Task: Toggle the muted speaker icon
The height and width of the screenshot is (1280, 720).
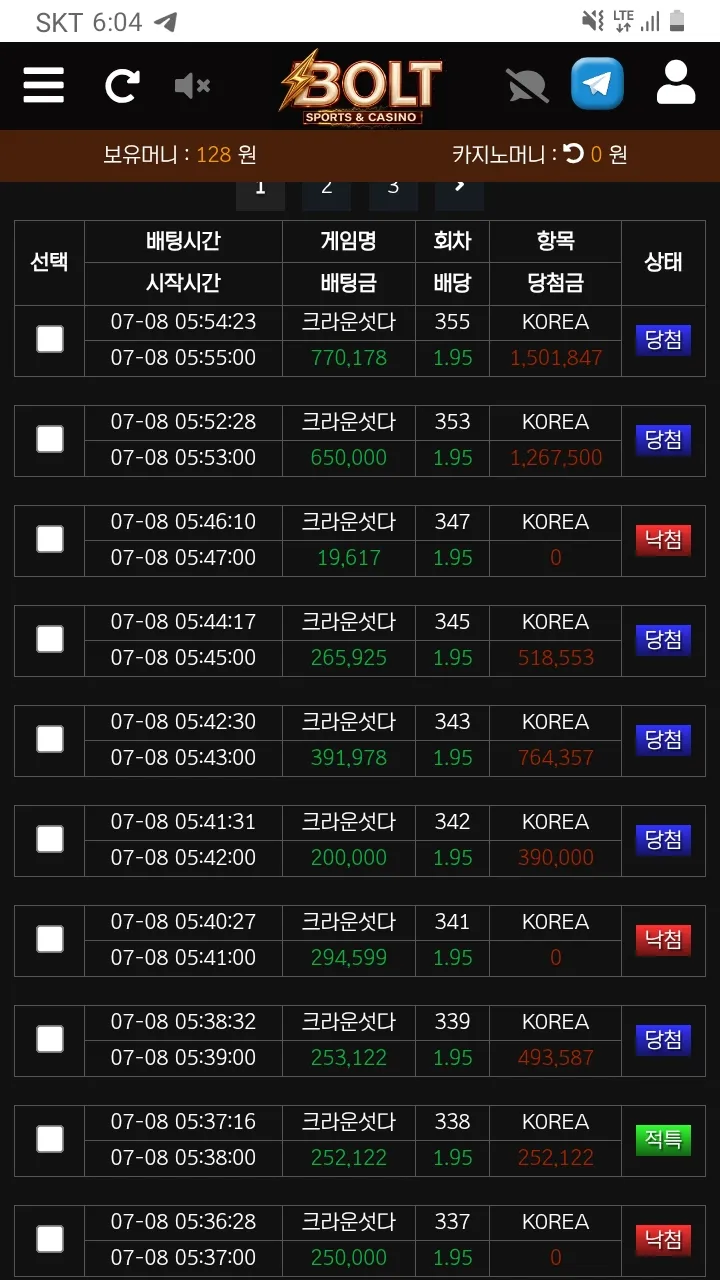Action: (192, 86)
